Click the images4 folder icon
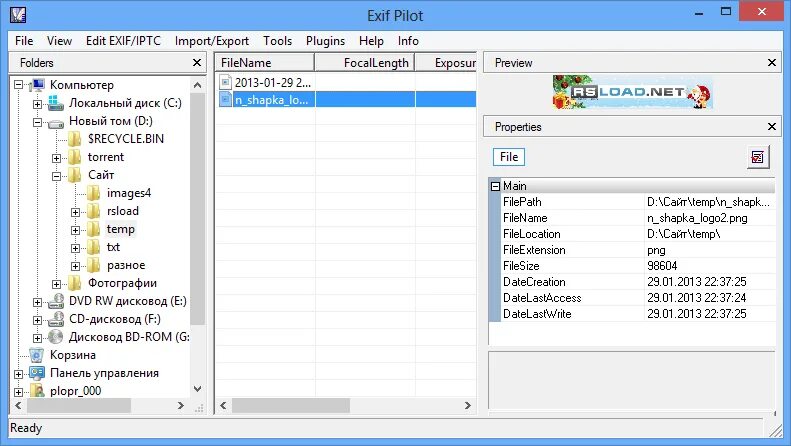791x446 pixels. (x=93, y=193)
